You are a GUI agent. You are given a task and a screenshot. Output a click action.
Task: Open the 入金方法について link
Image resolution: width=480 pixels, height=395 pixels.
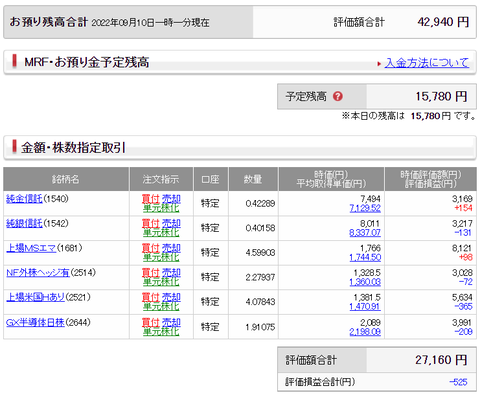click(x=427, y=63)
